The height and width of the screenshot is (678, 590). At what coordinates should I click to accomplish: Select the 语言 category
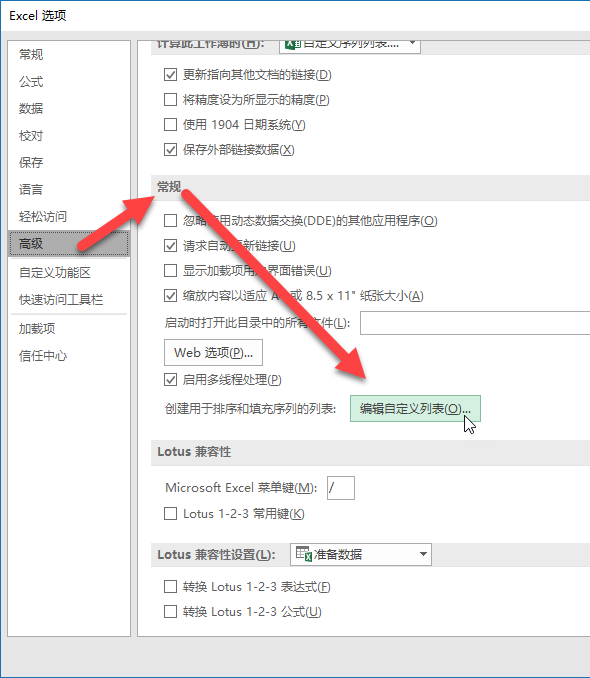[31, 189]
